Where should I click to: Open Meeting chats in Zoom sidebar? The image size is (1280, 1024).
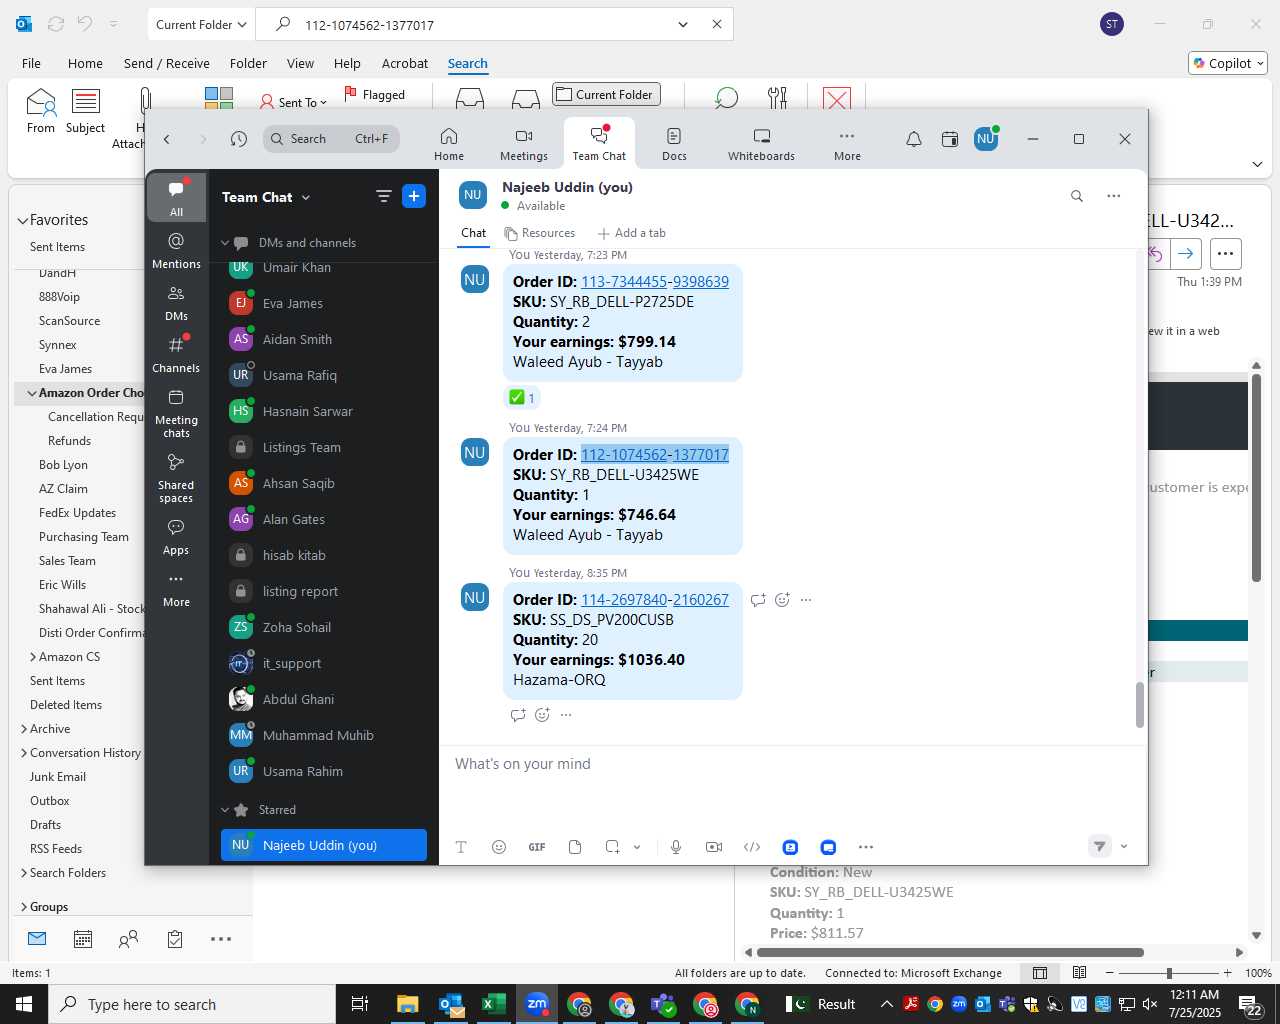[x=176, y=412]
